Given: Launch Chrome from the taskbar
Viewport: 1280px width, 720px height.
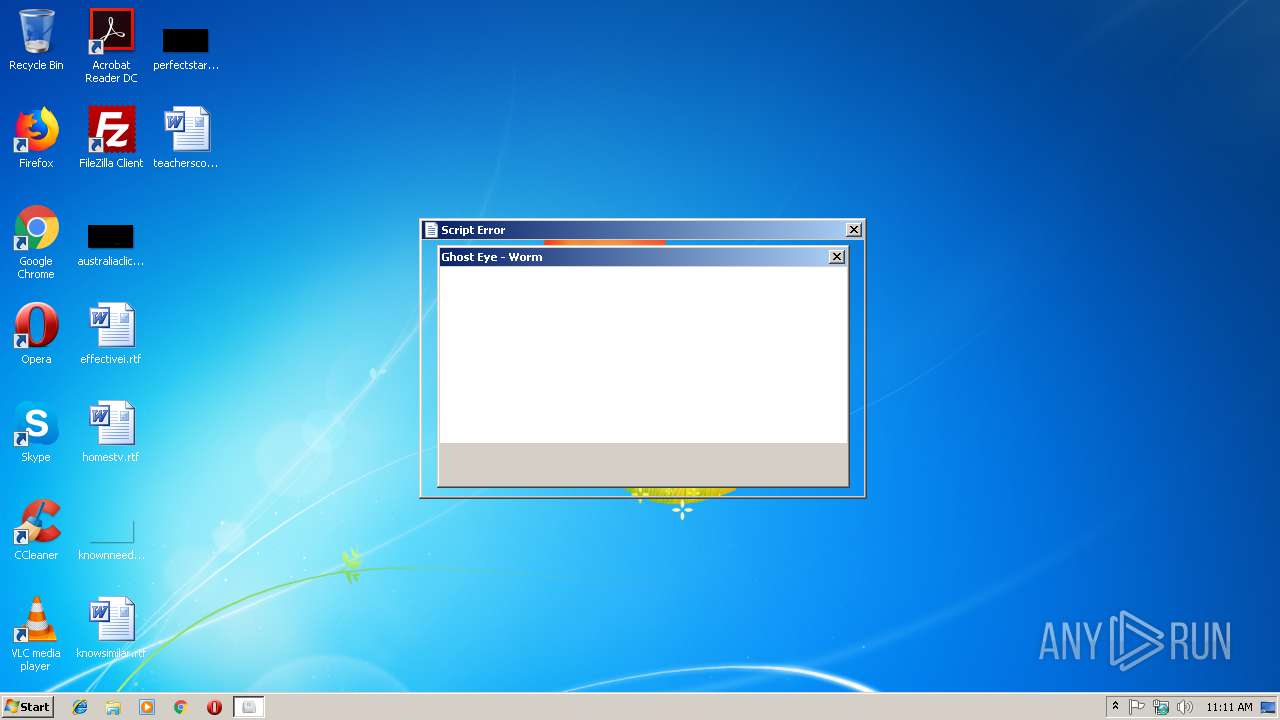Looking at the screenshot, I should 181,707.
